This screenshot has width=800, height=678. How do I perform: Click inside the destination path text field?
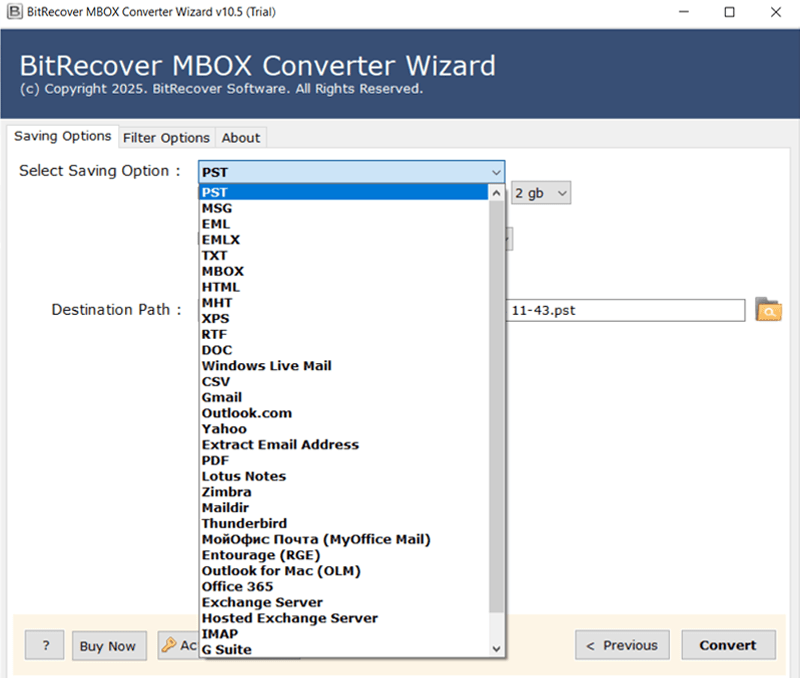pyautogui.click(x=625, y=310)
